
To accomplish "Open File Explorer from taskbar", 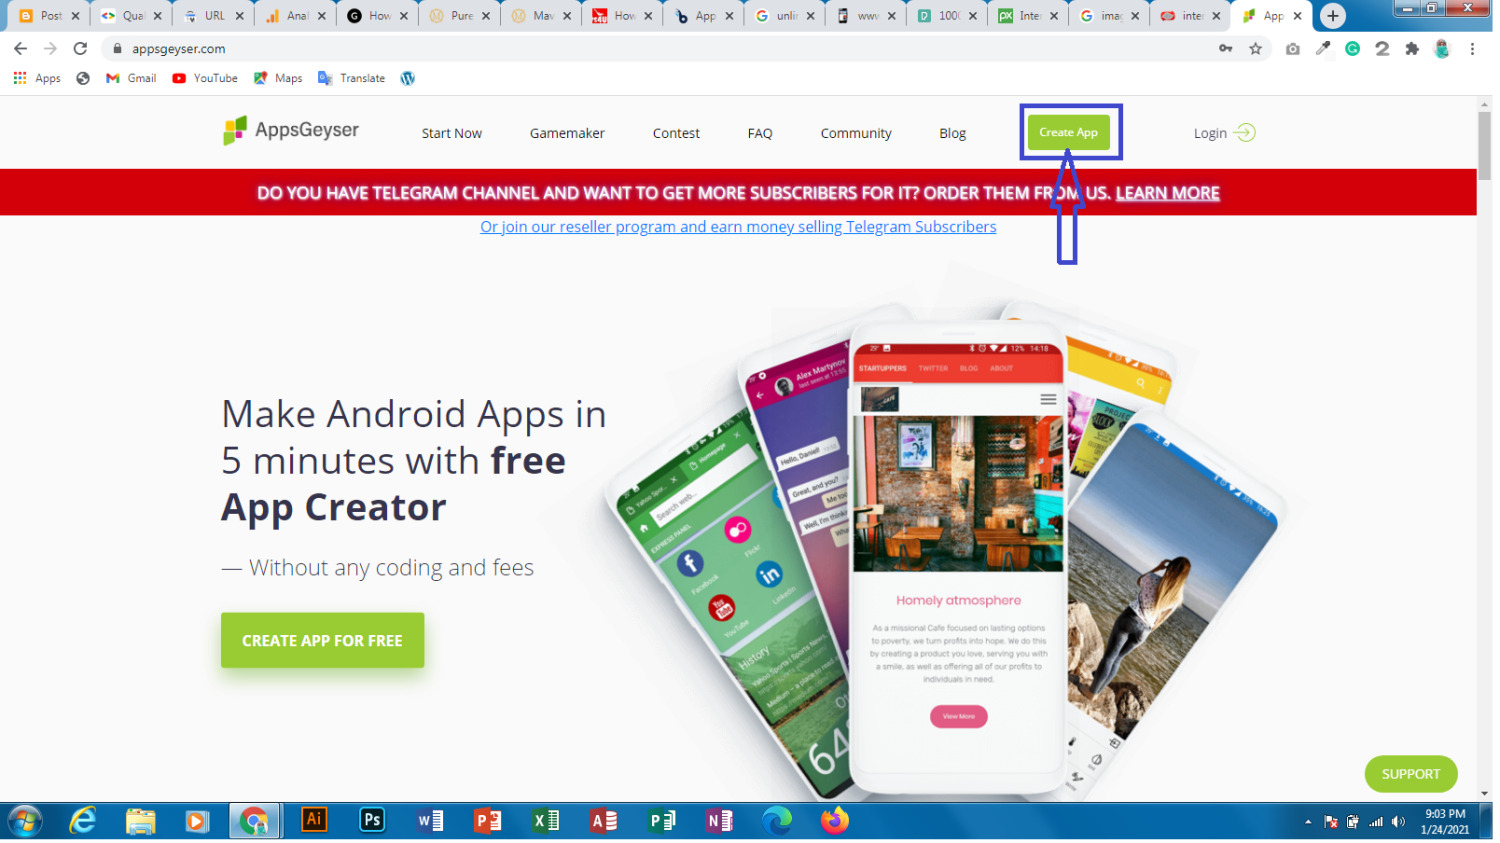I will [140, 822].
